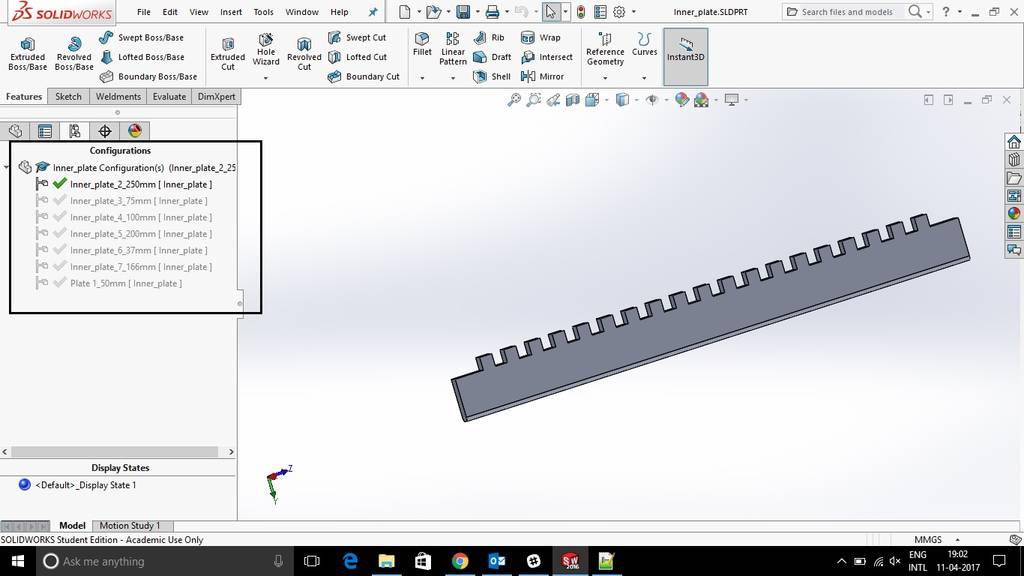1024x576 pixels.
Task: Open Chrome from the Windows taskbar
Action: click(460, 561)
